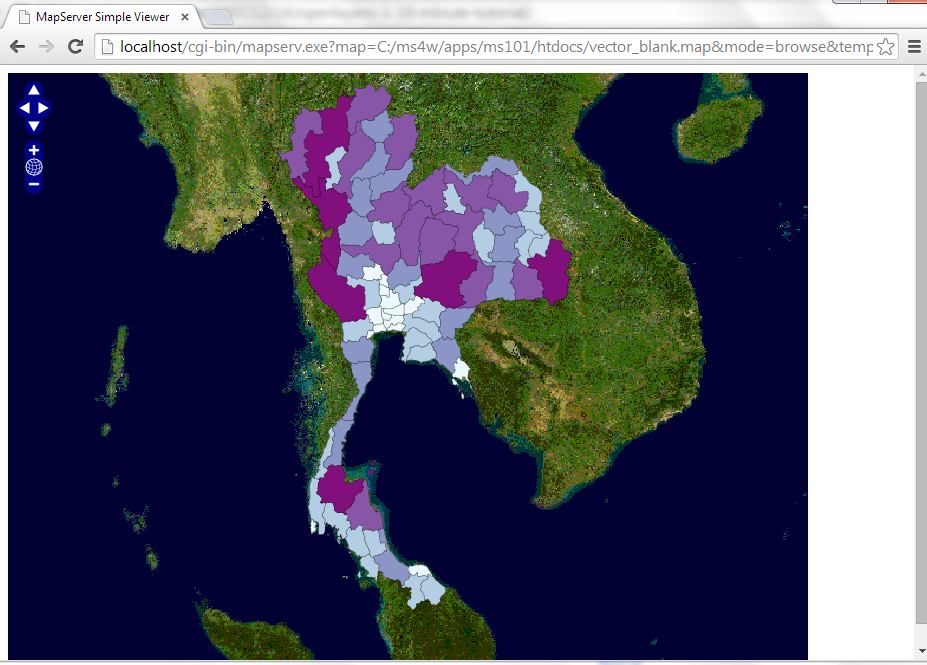Close the MapServer Simple Viewer tab
This screenshot has height=665, width=927.
(x=184, y=17)
